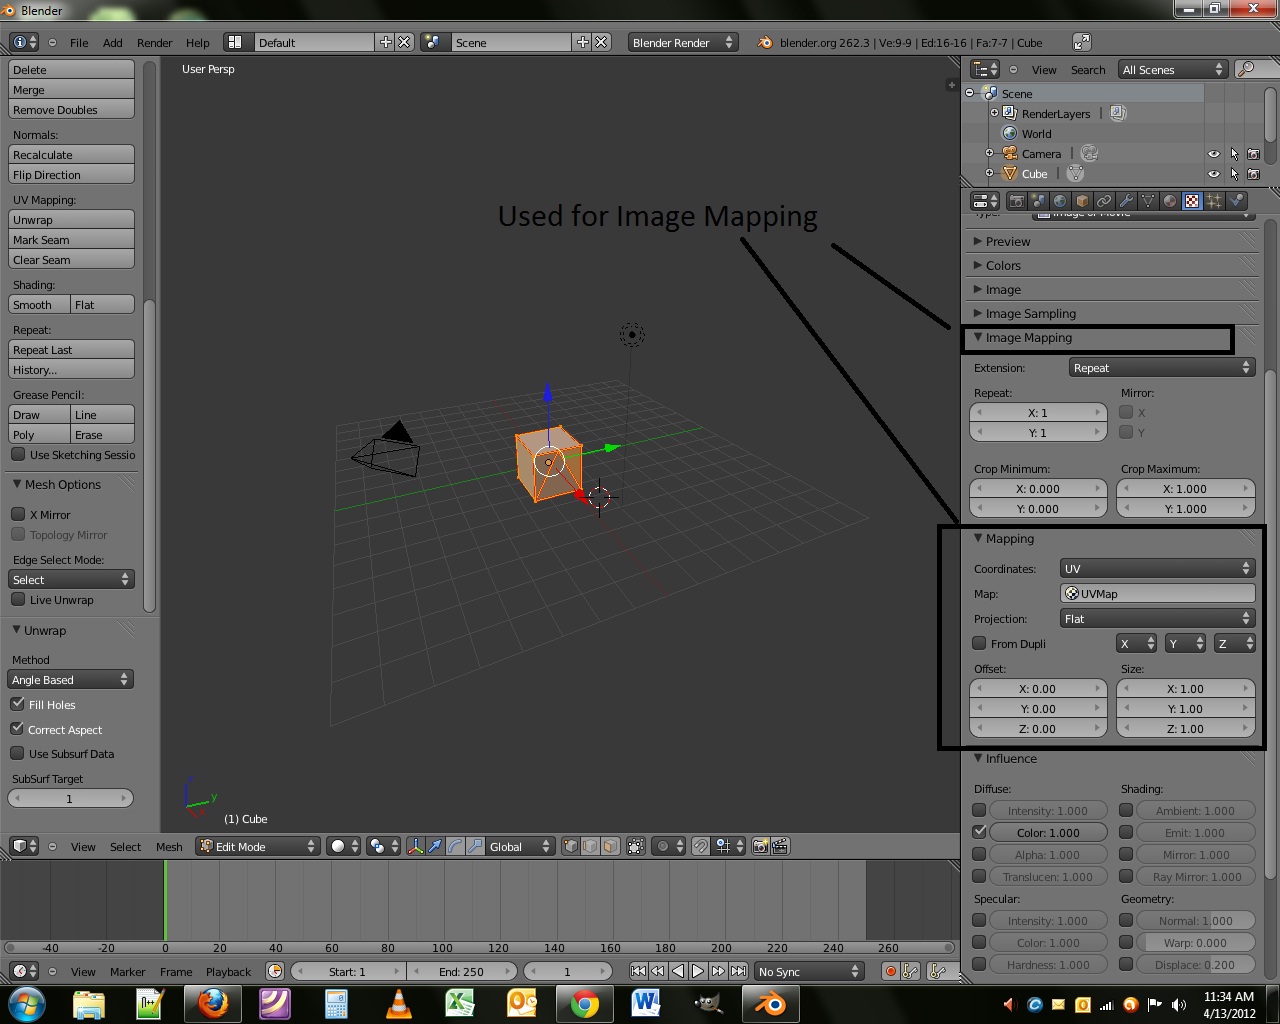This screenshot has height=1024, width=1280.
Task: Open the Playback menu in timeline
Action: tap(228, 971)
